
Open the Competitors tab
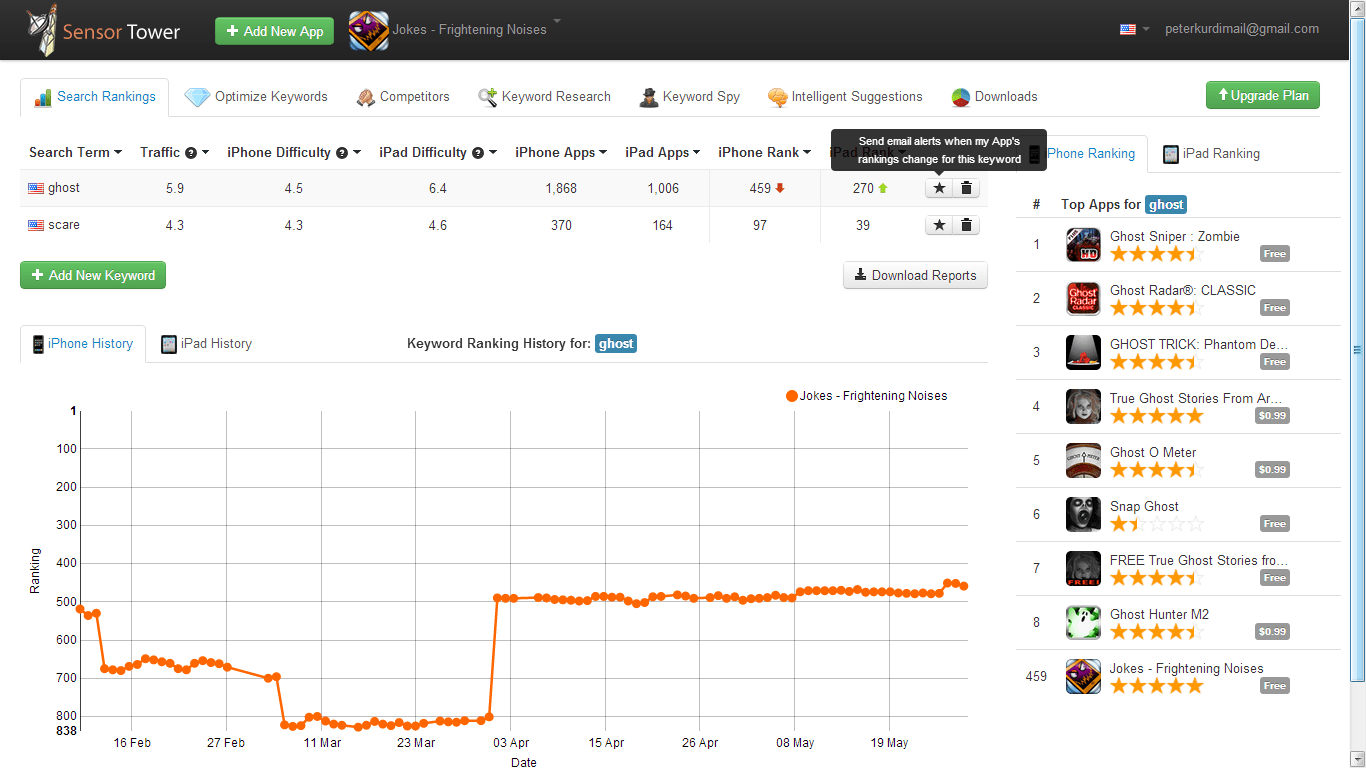[403, 97]
